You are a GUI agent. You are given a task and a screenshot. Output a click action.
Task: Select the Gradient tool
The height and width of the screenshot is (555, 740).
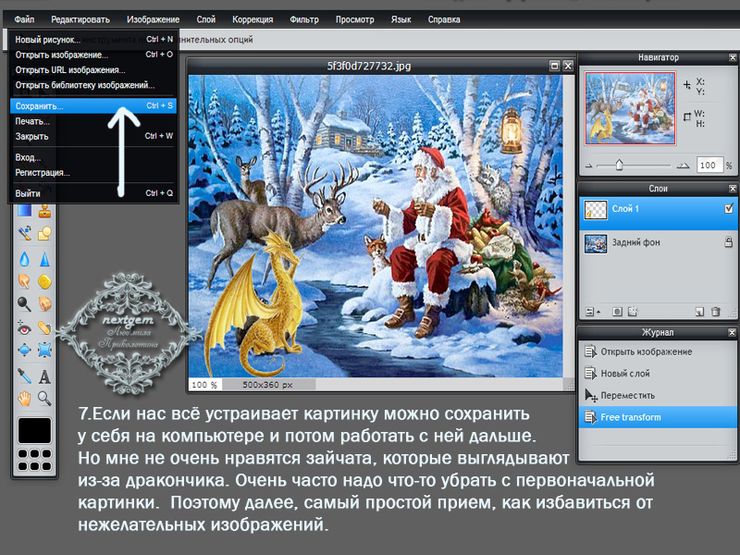(25, 210)
